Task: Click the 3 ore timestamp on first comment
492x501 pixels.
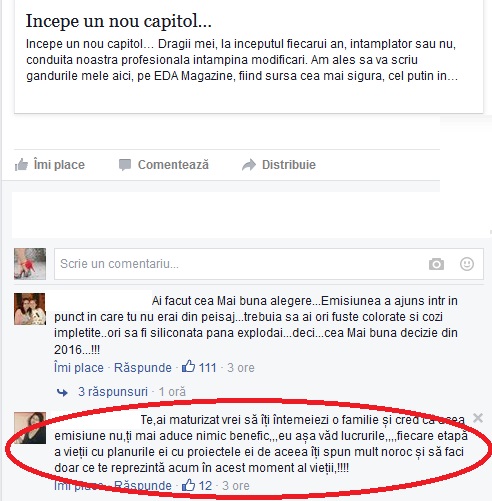Action: click(x=241, y=368)
